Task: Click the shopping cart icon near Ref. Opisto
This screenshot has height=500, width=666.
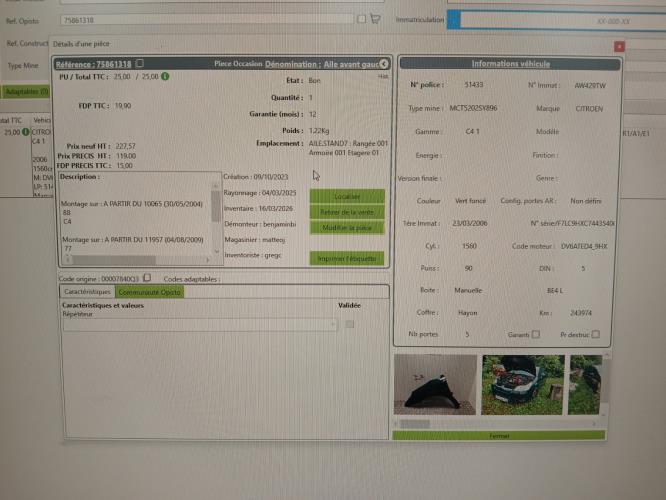Action: (x=375, y=18)
